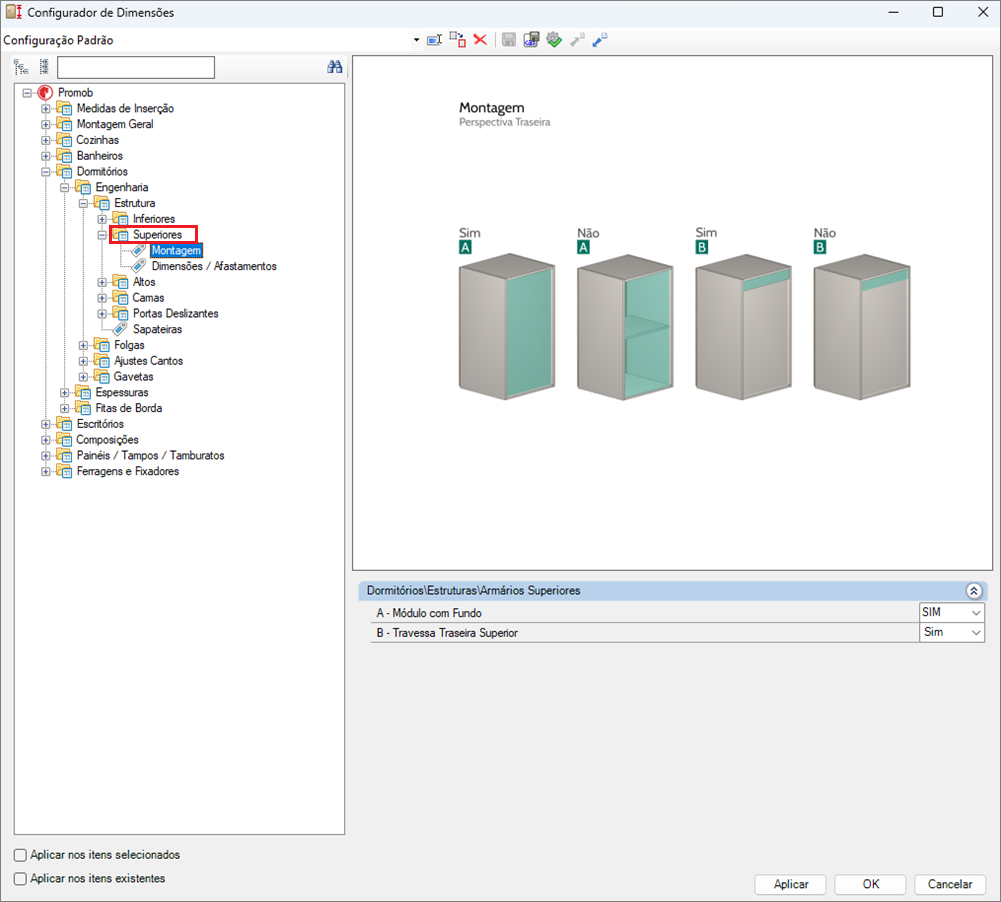Click the blue arrow import icon
This screenshot has height=902, width=1001.
[600, 40]
